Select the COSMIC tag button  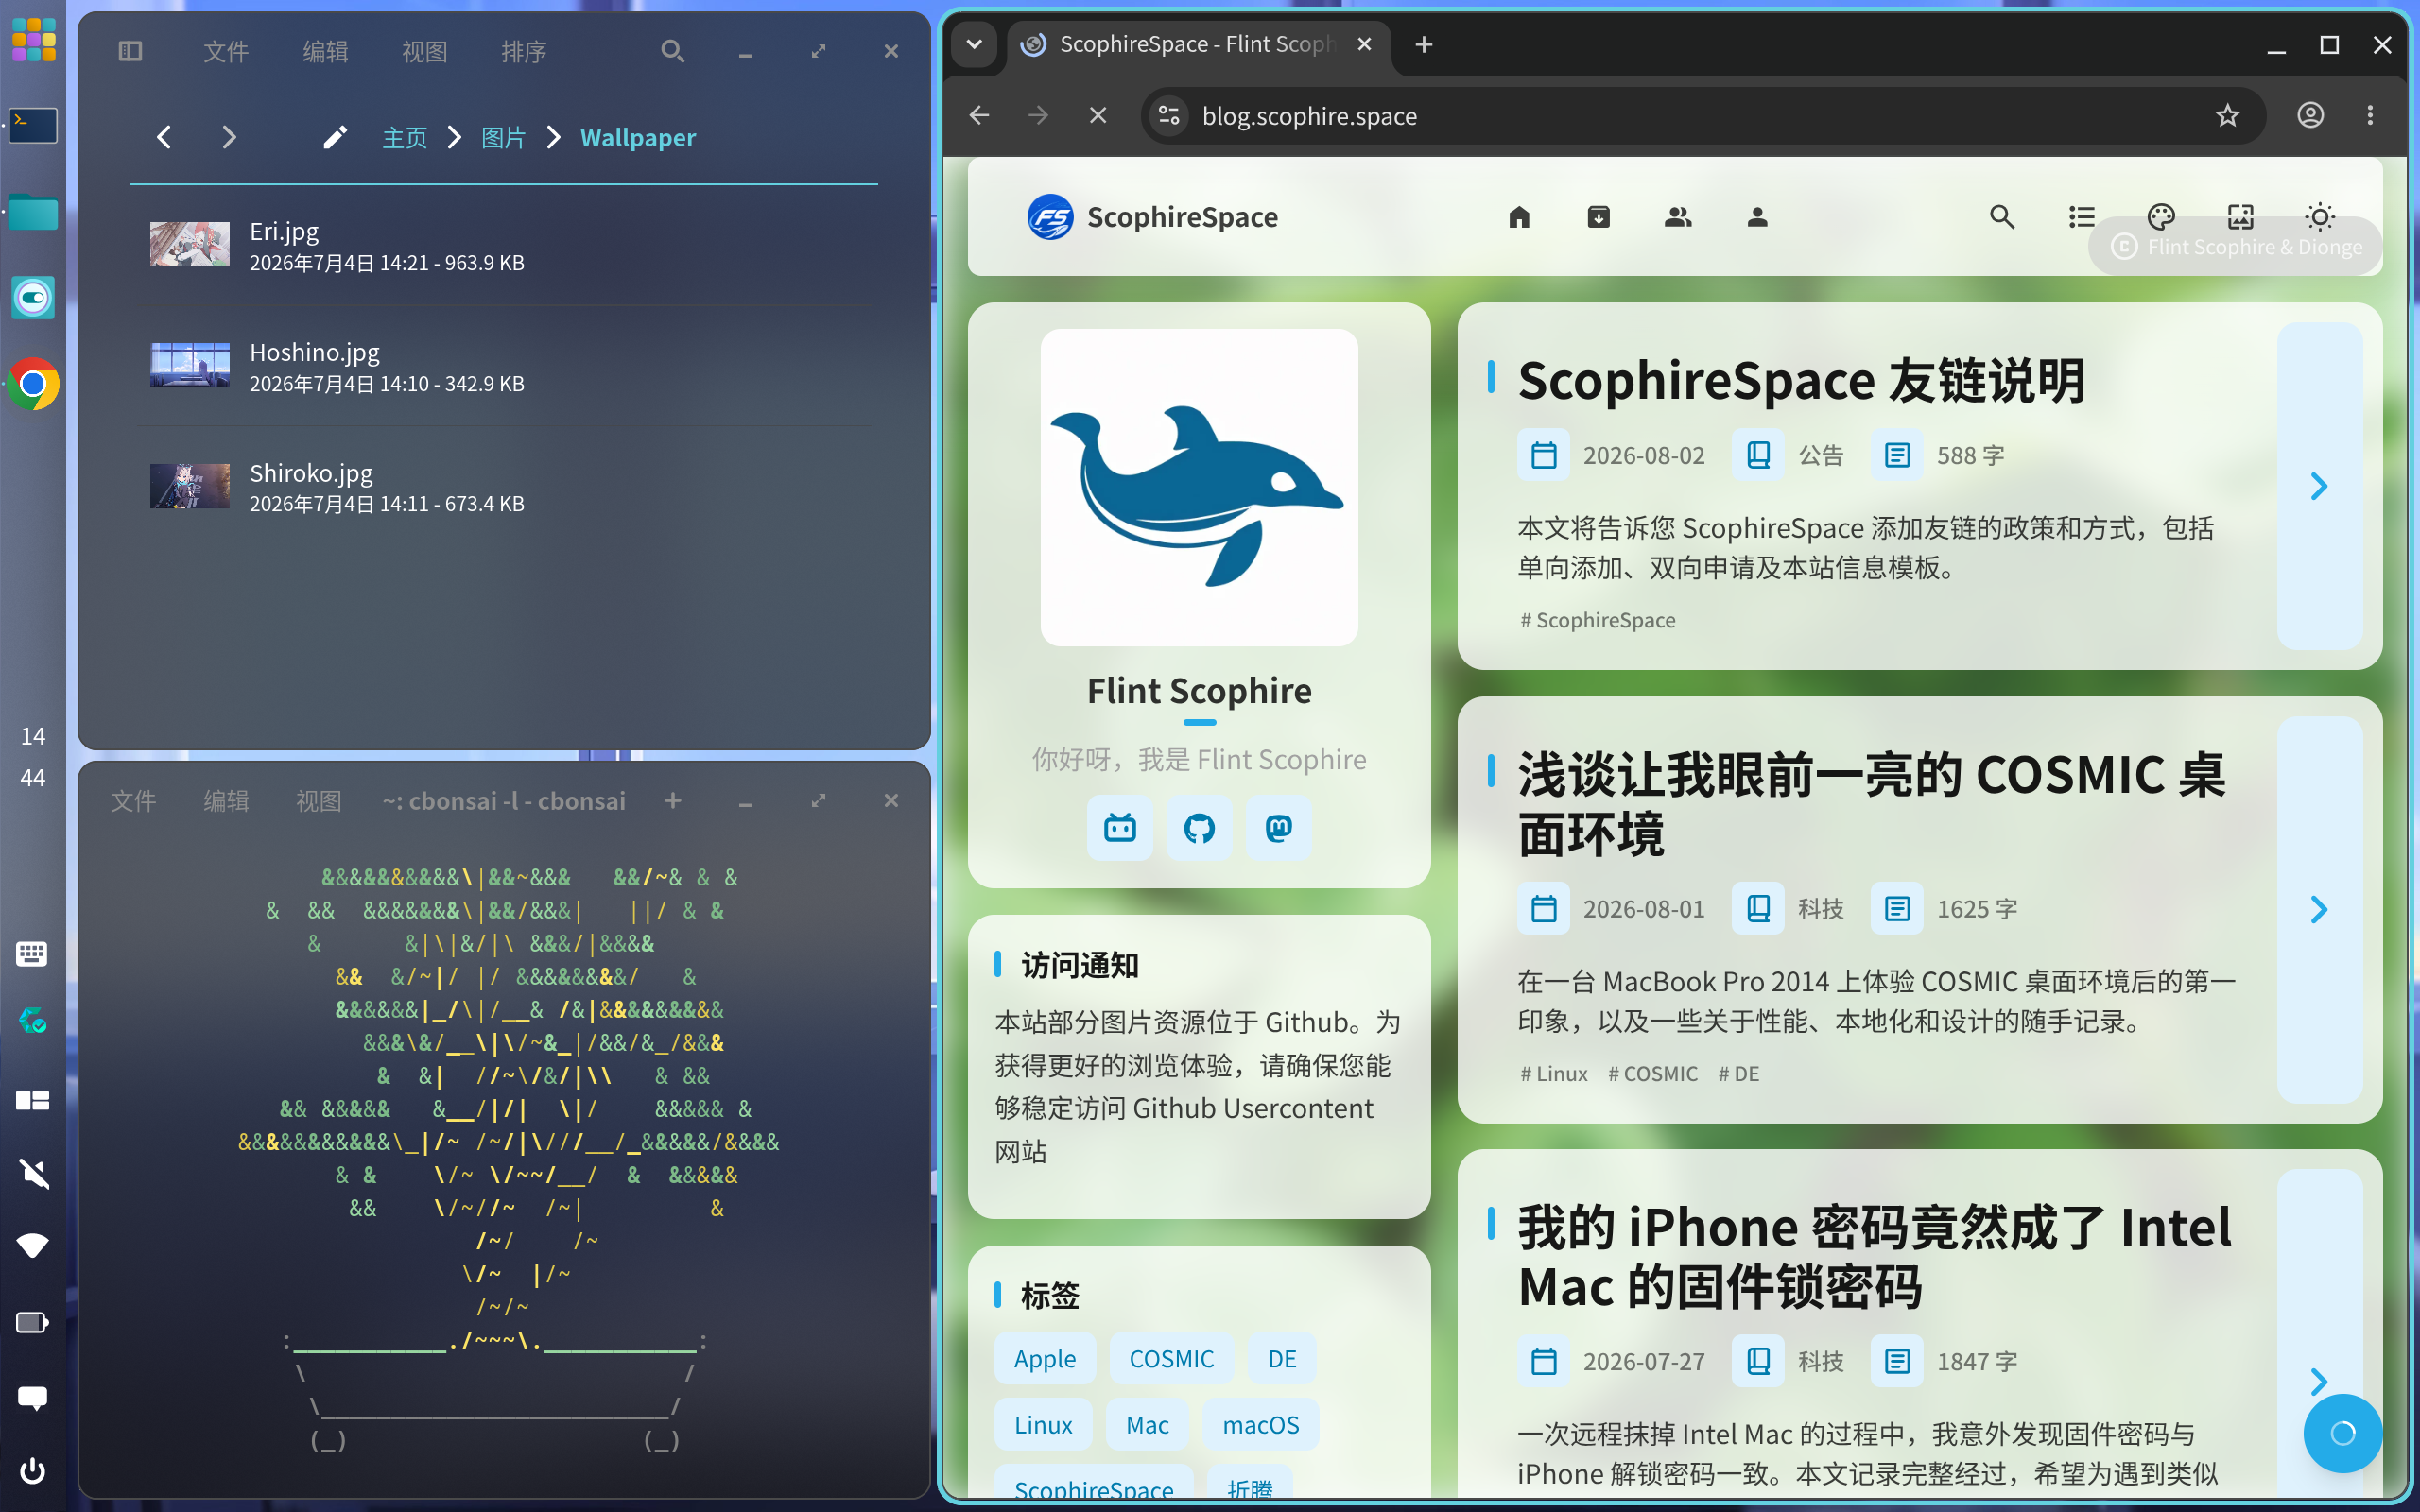click(x=1171, y=1358)
